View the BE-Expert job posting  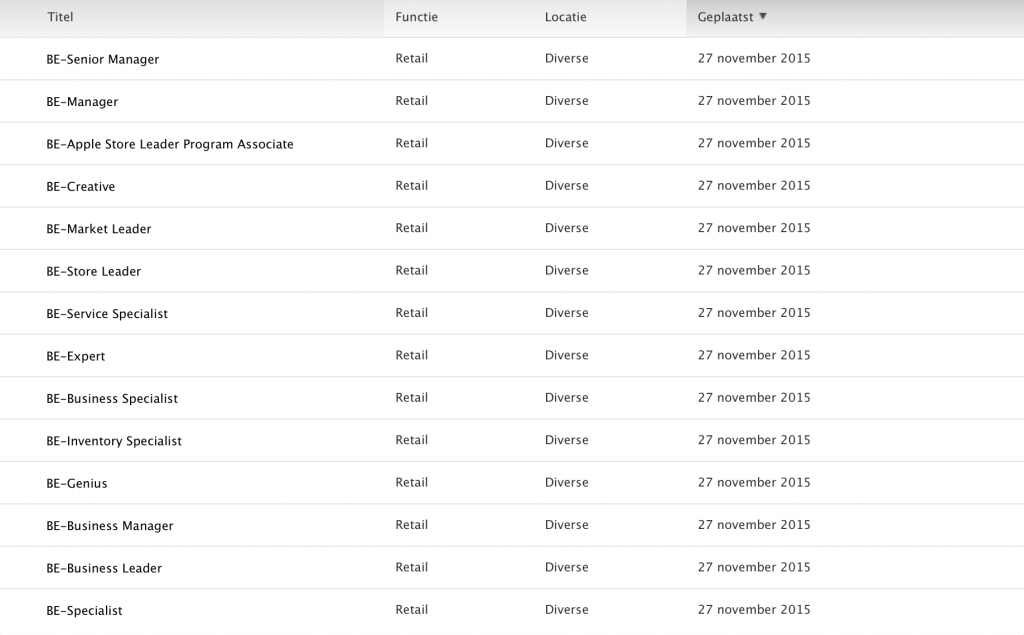(75, 356)
